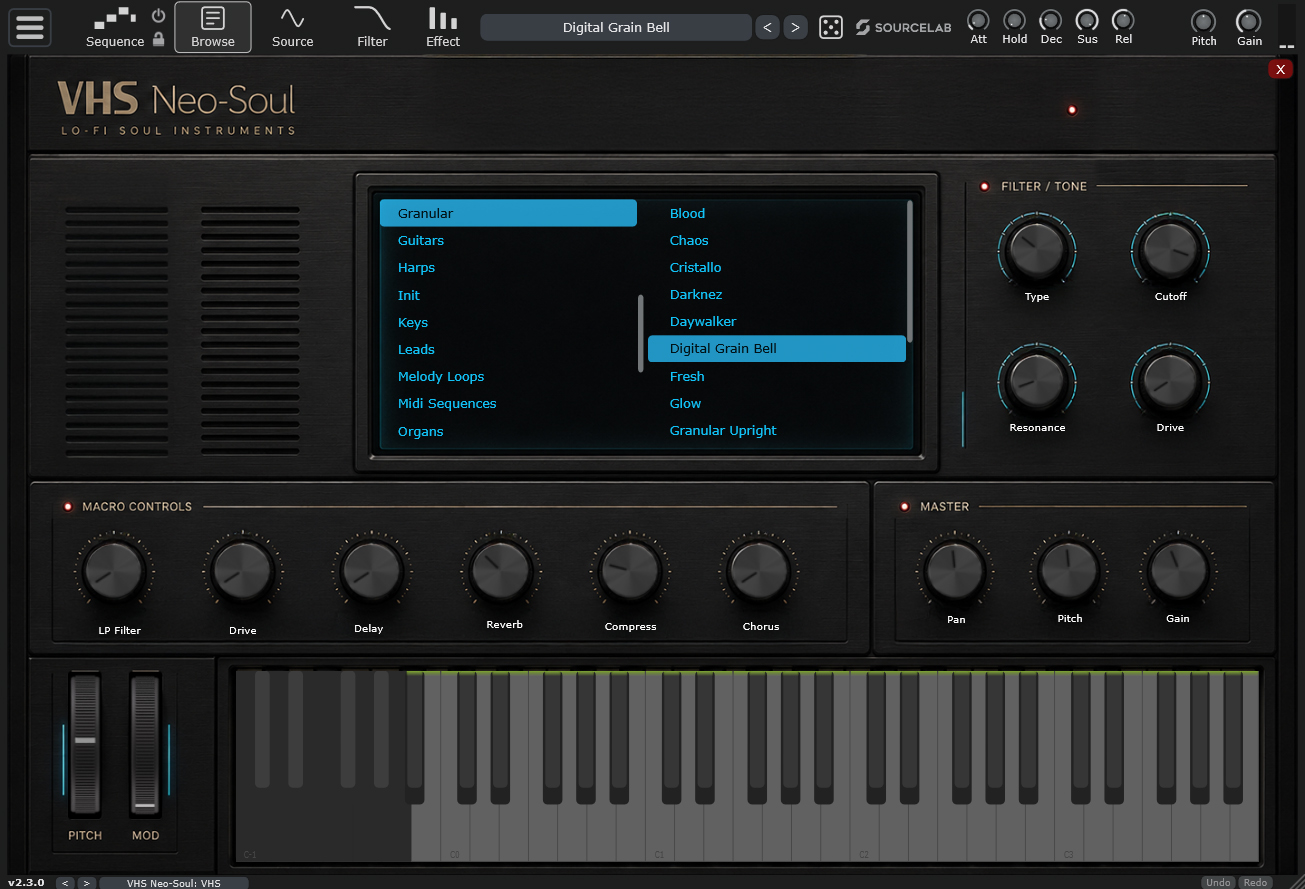
Task: Select the Init category
Action: click(x=508, y=295)
